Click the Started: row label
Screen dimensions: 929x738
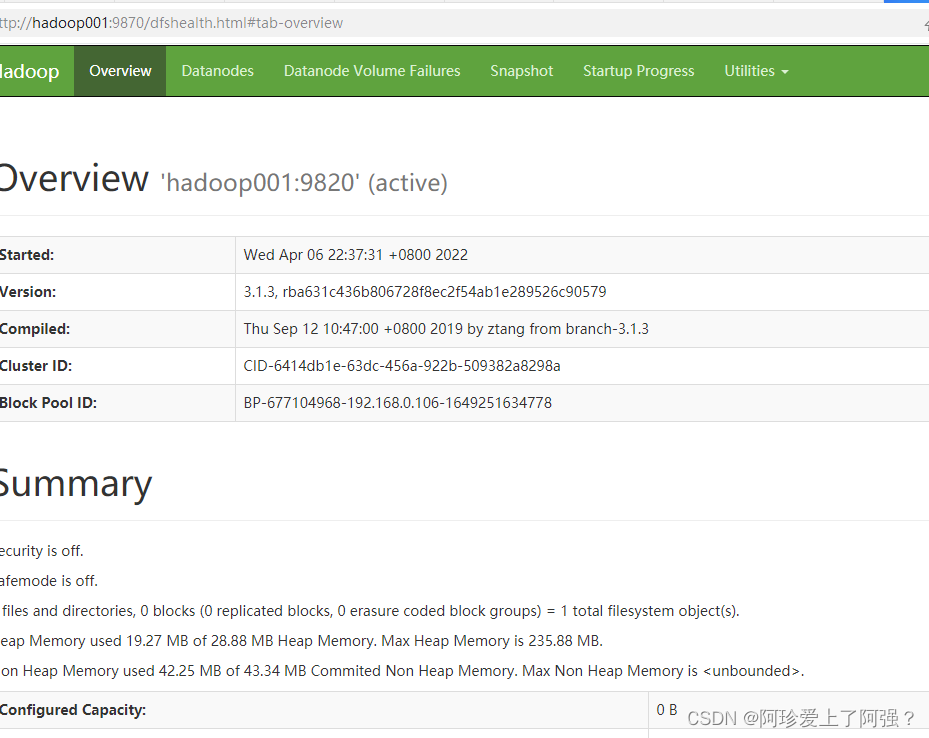pyautogui.click(x=27, y=255)
